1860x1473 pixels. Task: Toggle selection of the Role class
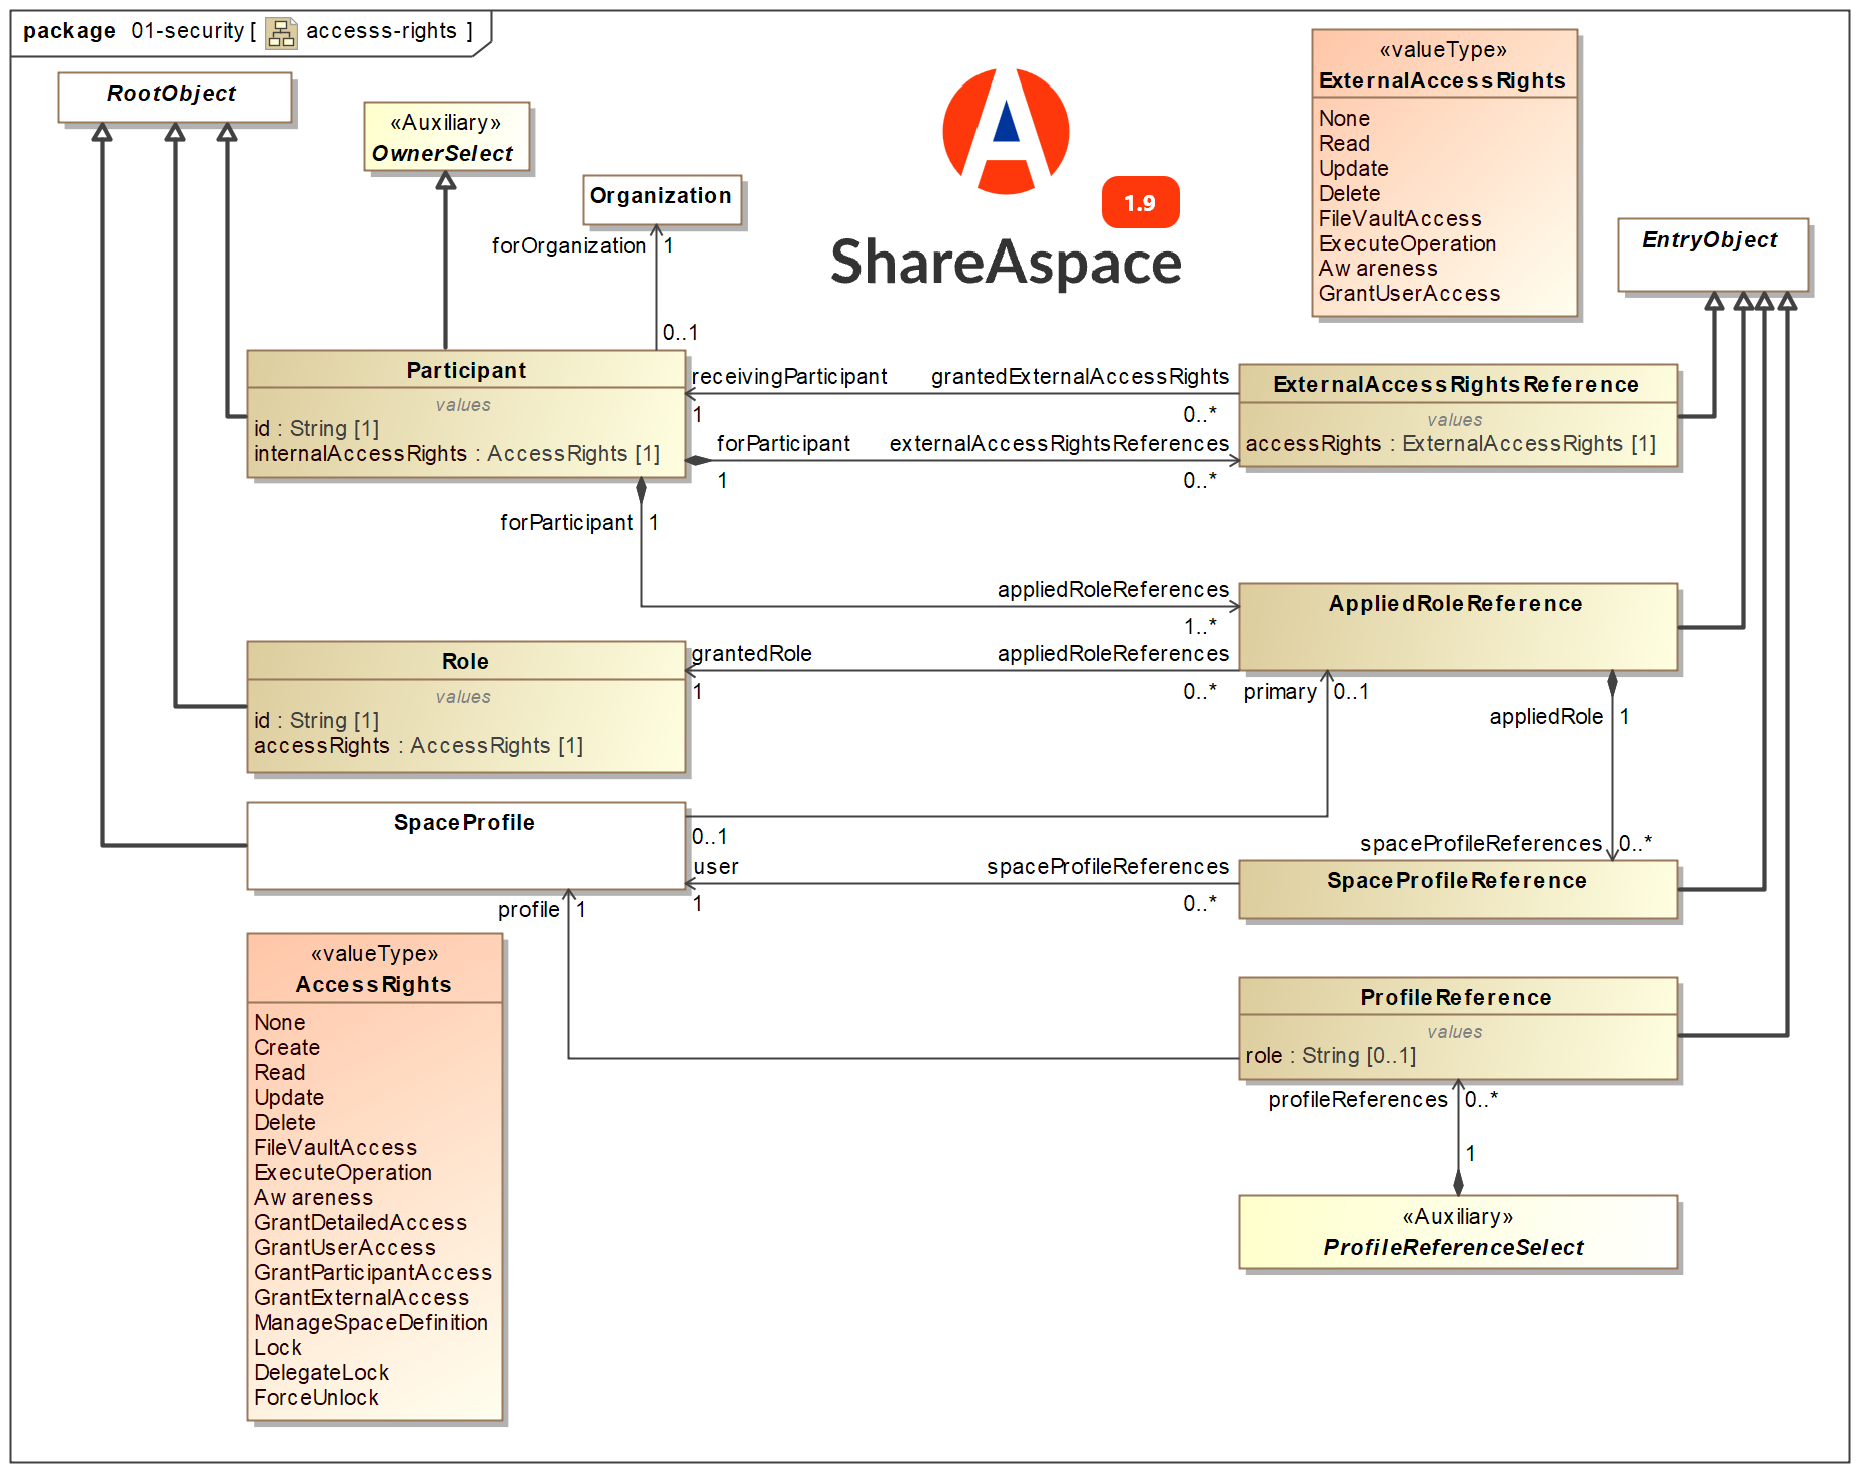tap(466, 661)
